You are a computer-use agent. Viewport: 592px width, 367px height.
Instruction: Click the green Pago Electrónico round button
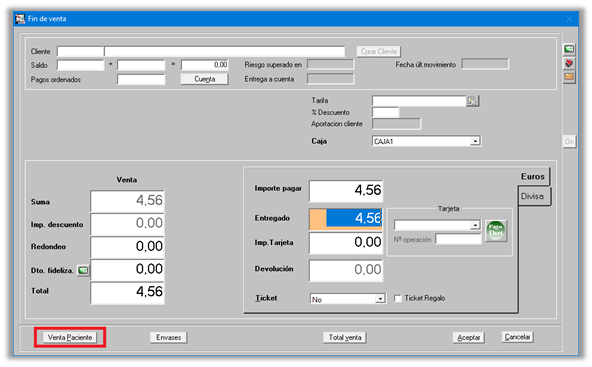point(496,230)
